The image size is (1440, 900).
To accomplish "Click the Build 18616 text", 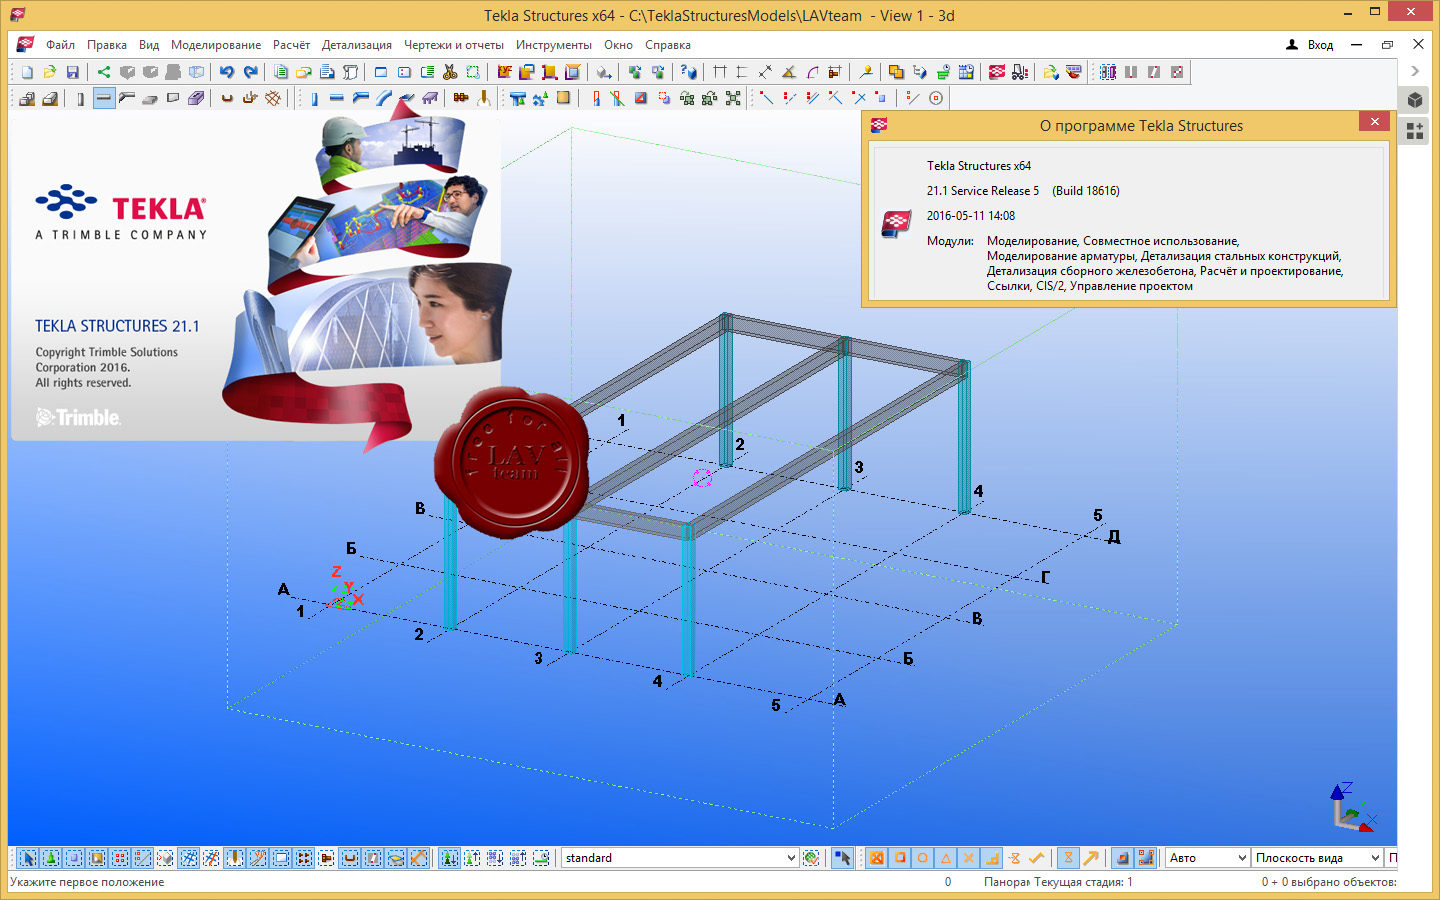I will tap(1086, 191).
